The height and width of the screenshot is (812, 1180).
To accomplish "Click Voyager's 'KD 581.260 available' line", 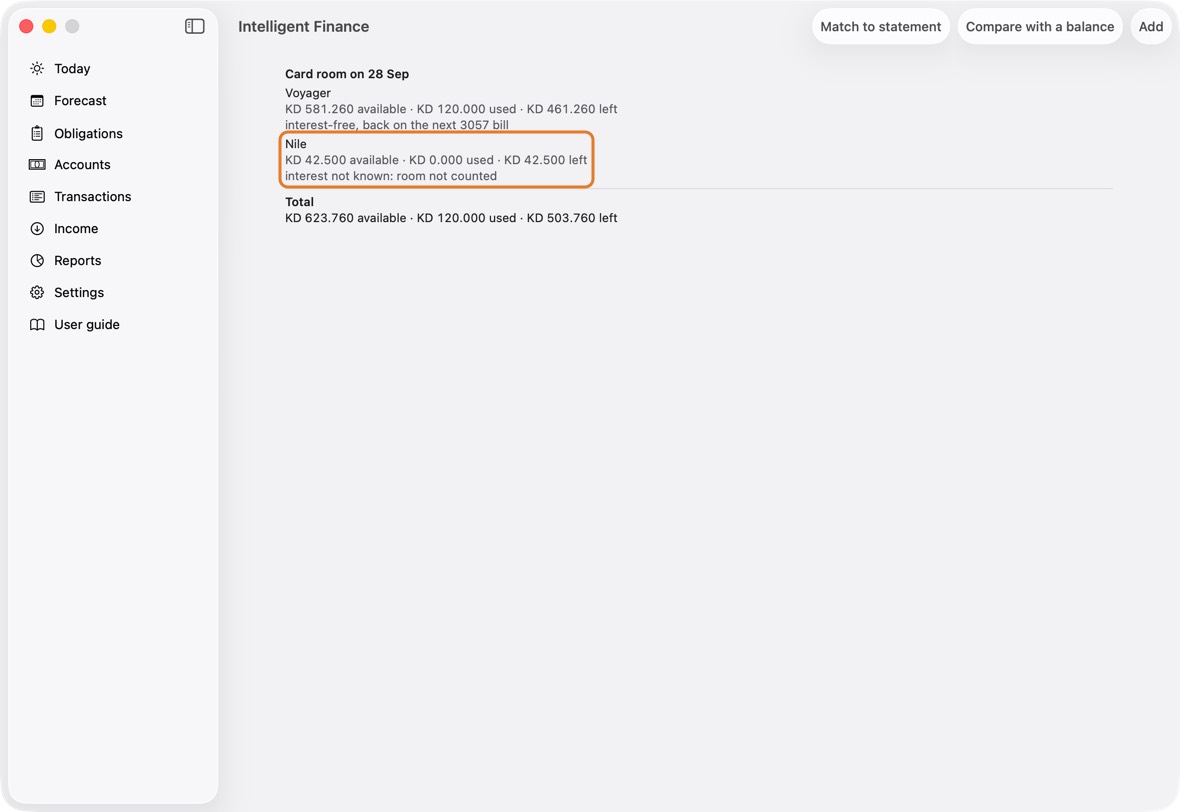I will tap(451, 109).
